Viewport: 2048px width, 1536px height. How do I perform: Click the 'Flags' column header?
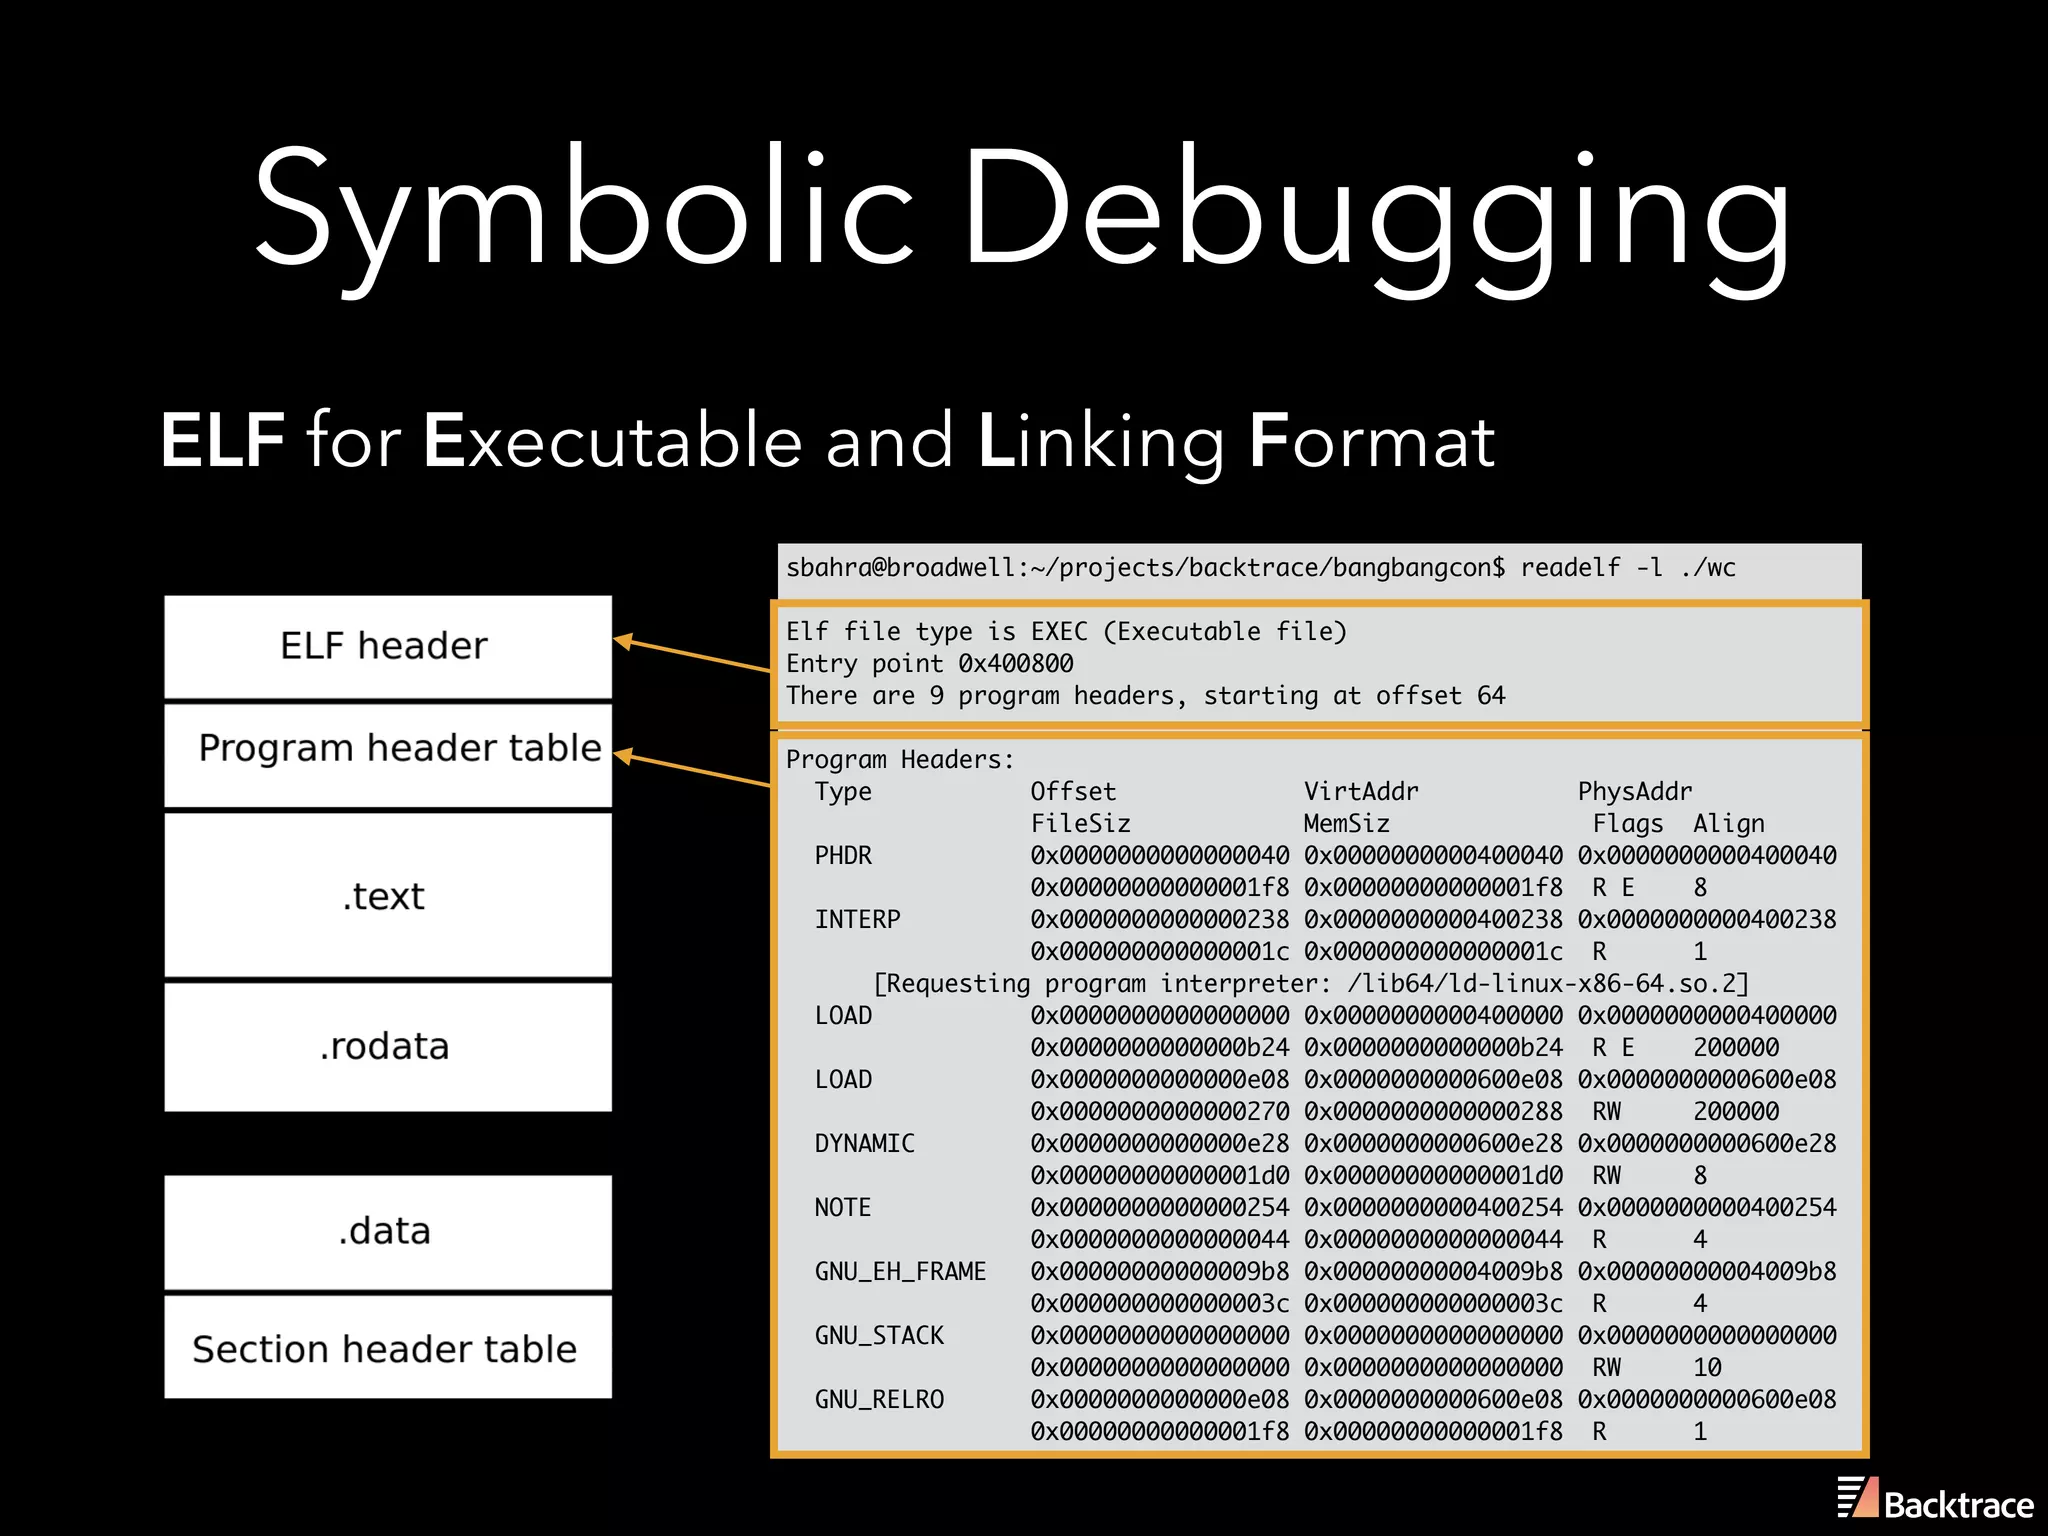tap(1628, 824)
